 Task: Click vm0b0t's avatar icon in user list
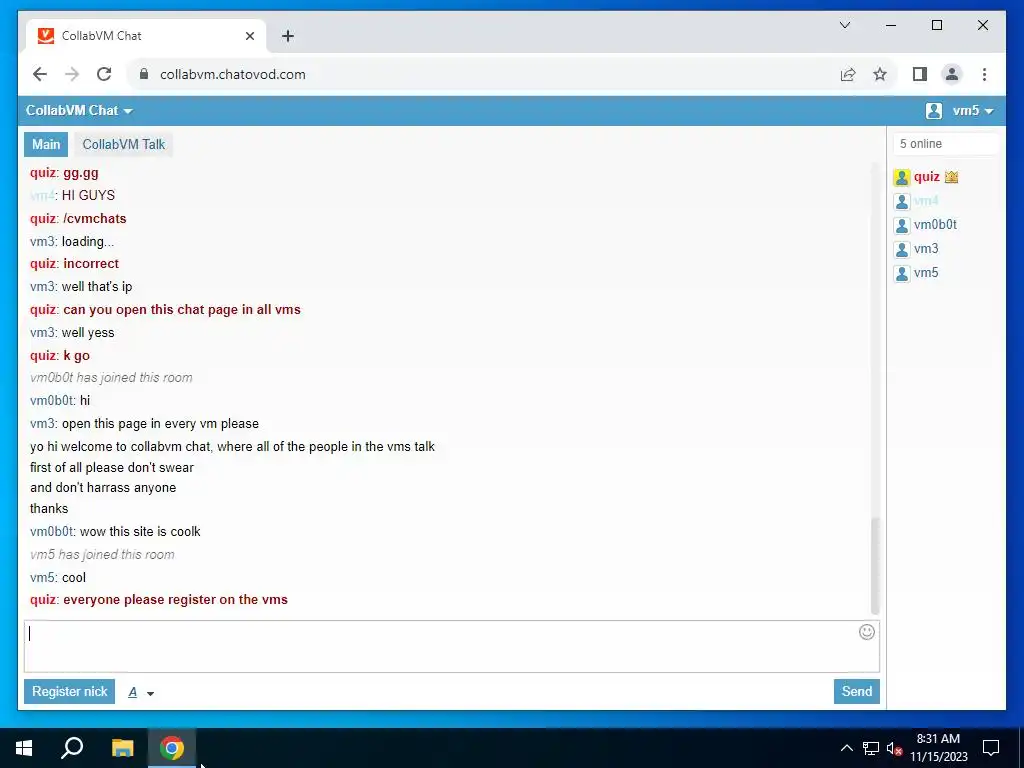click(902, 225)
